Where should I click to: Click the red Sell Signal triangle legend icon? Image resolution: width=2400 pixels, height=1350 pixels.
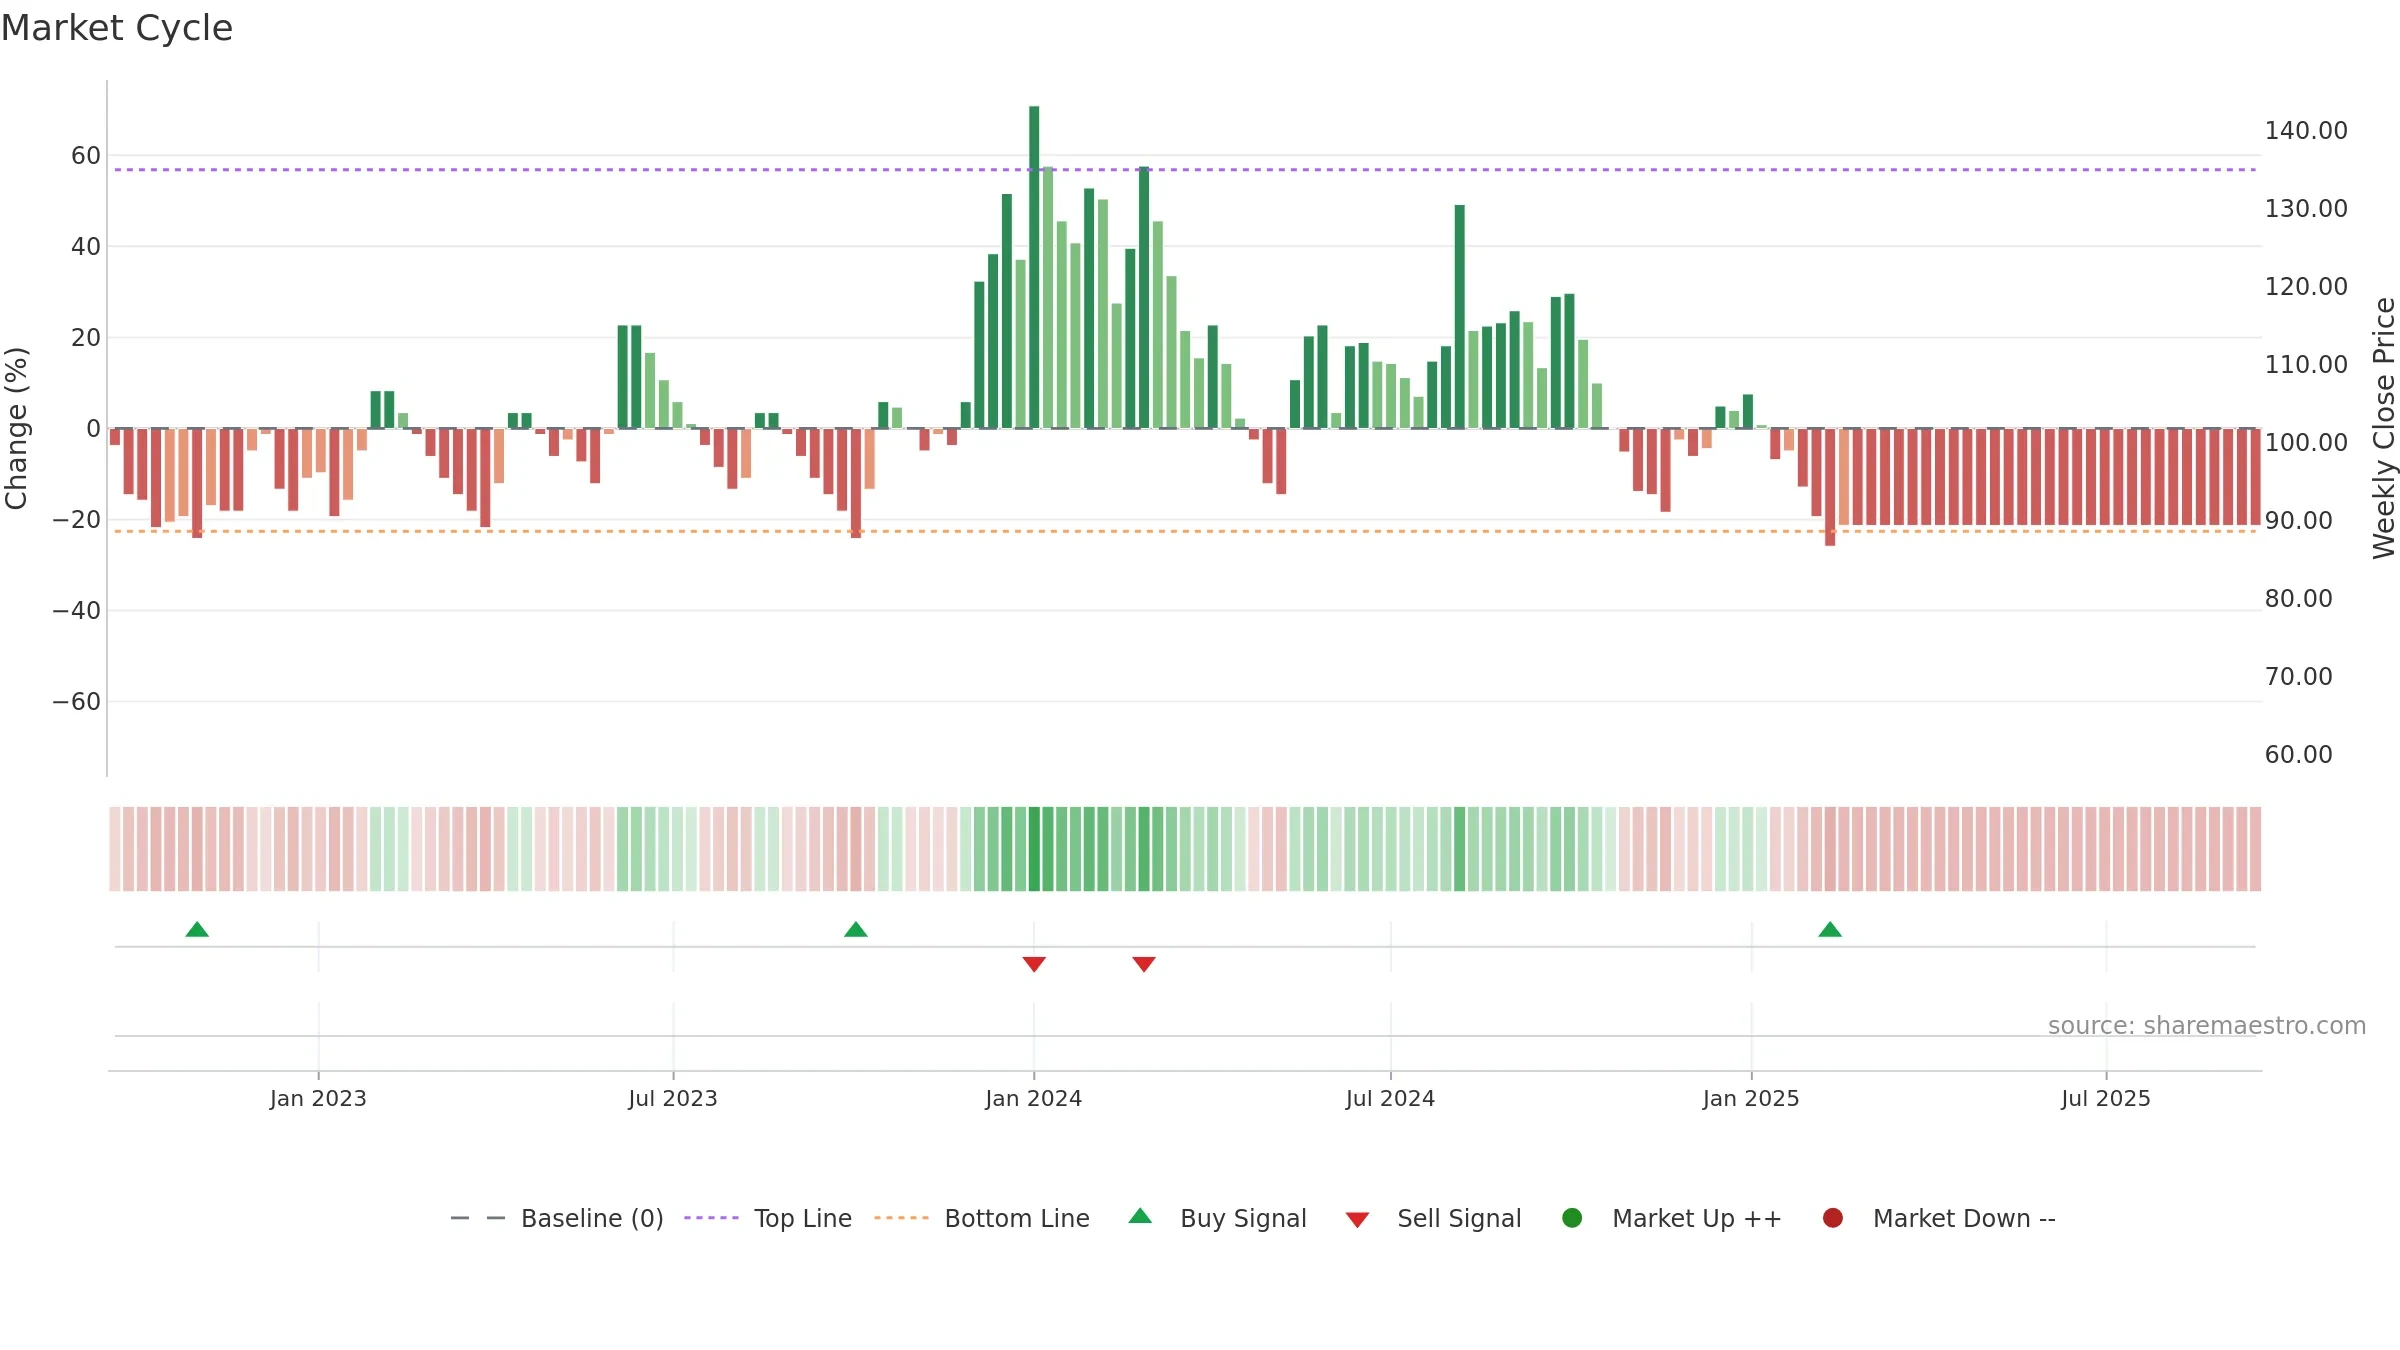coord(1357,1220)
